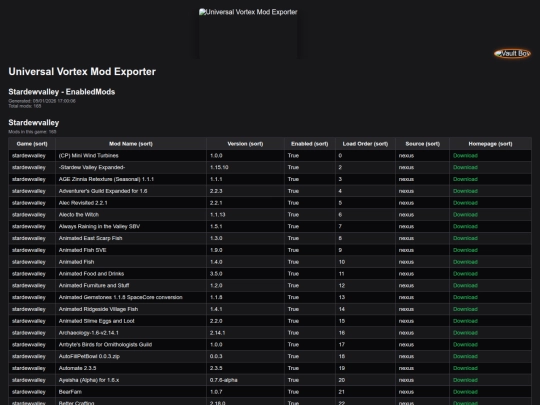Open Download link for Stardew Valley Expanded
The width and height of the screenshot is (540, 405).
pyautogui.click(x=465, y=167)
